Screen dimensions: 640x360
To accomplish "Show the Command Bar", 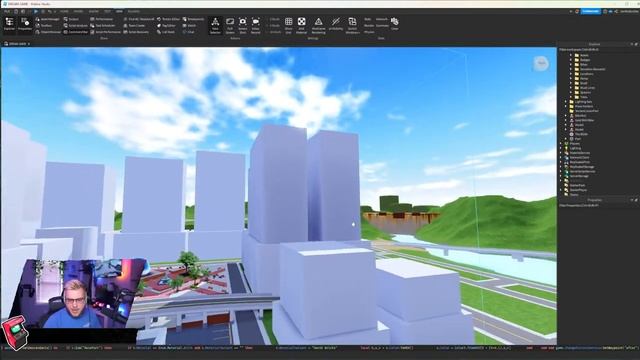I will point(76,31).
